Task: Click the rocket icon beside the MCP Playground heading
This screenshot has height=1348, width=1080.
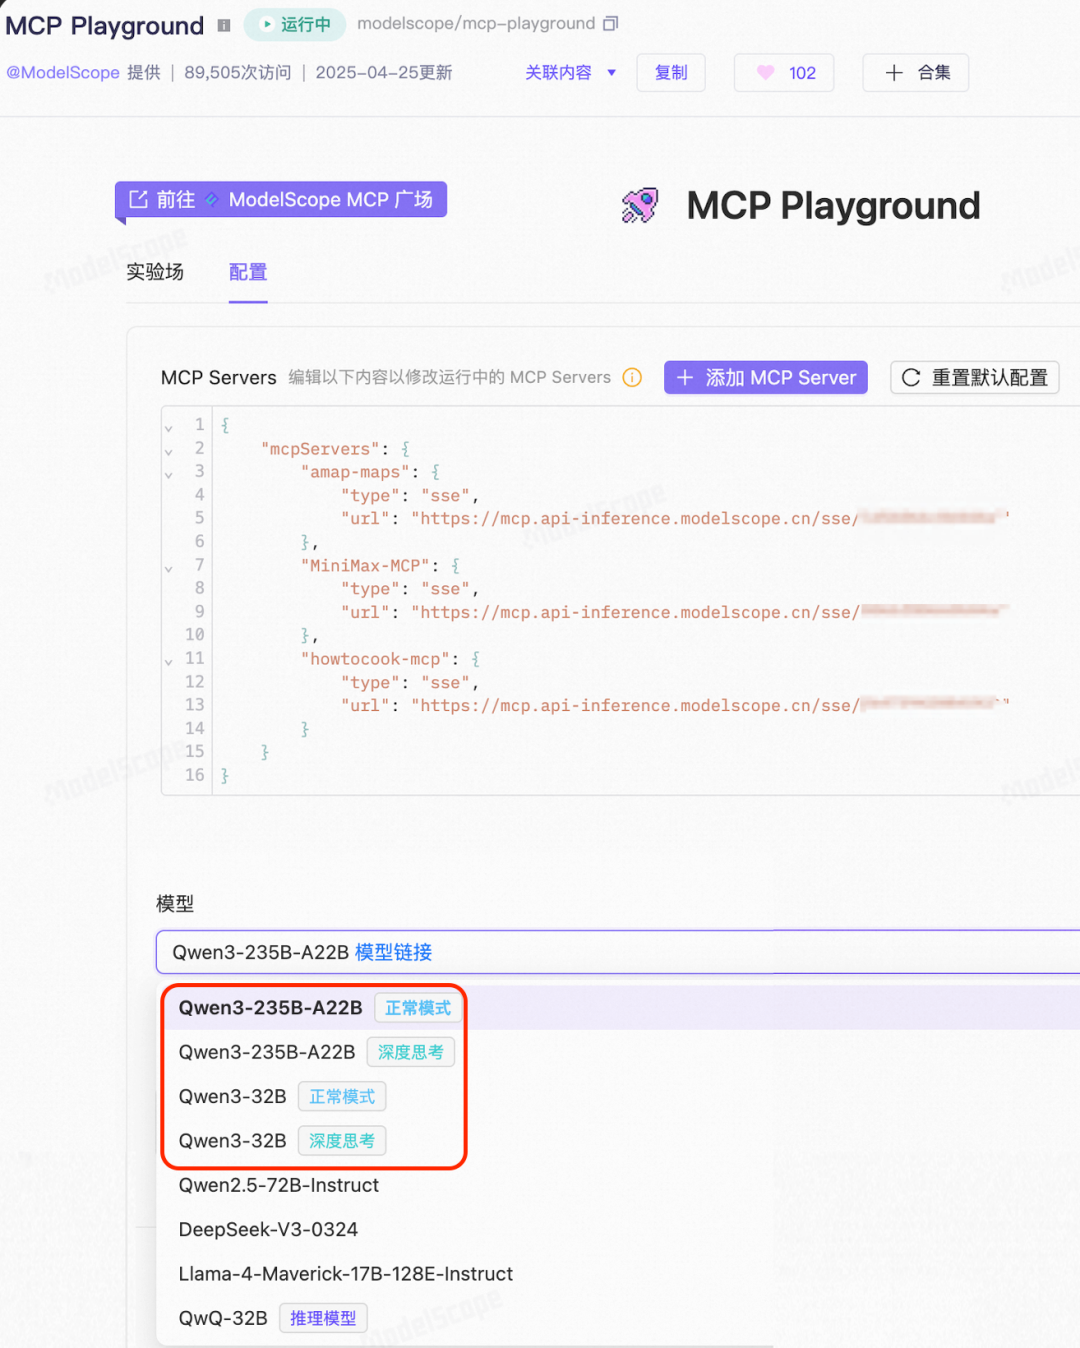Action: [639, 205]
